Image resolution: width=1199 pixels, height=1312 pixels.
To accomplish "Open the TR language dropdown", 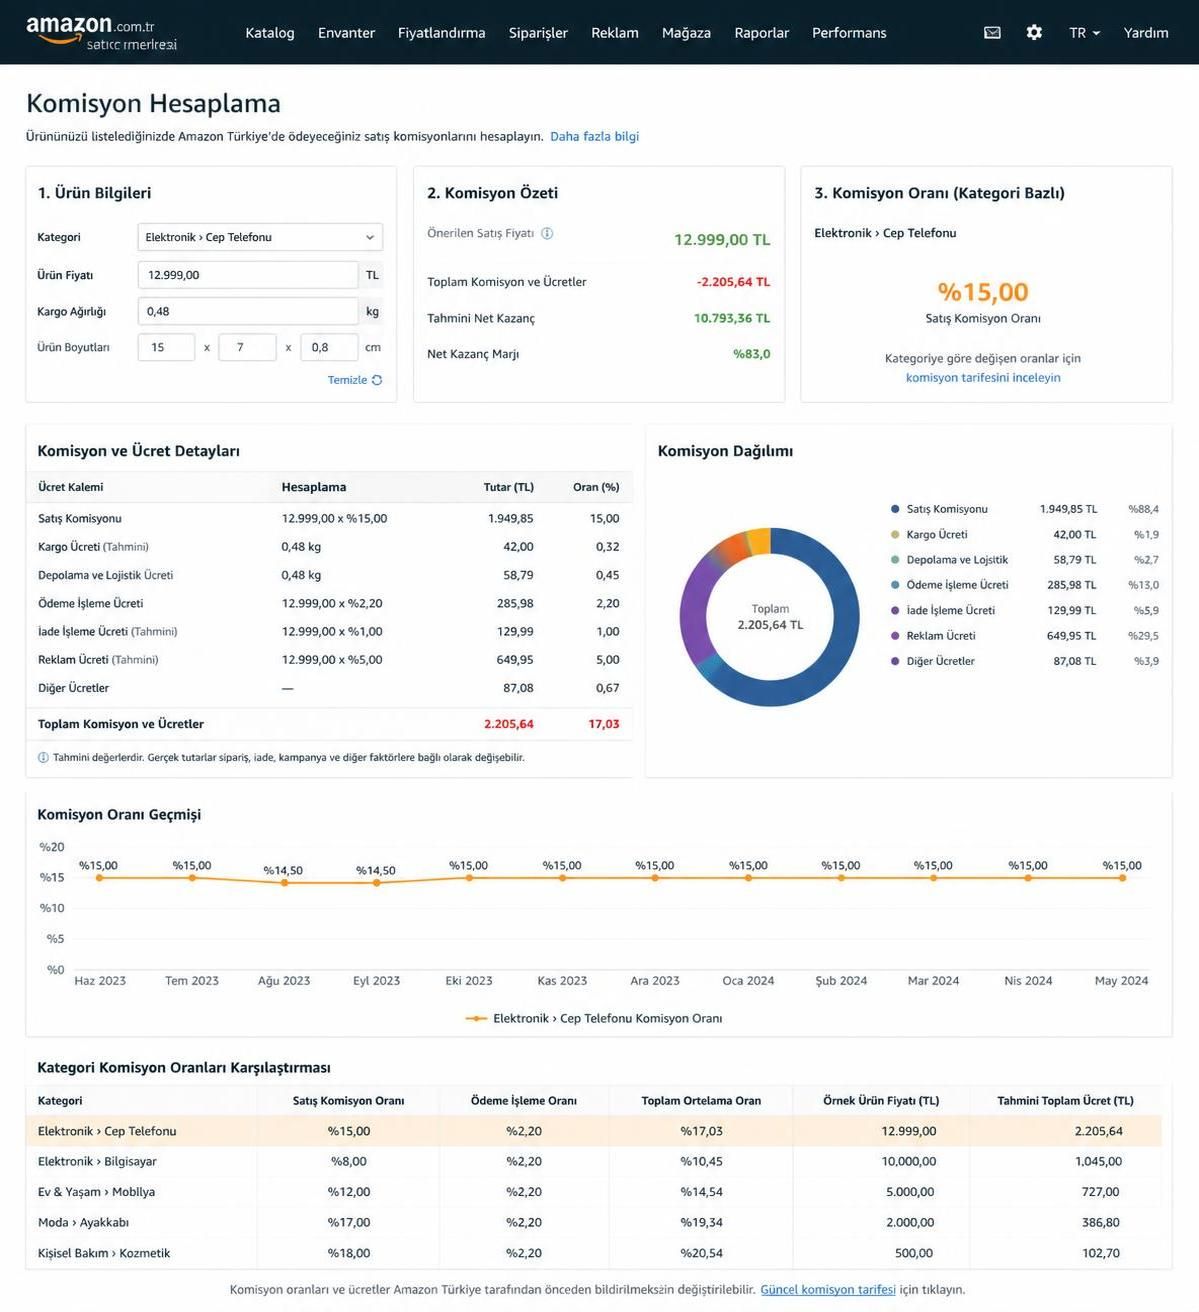I will tap(1084, 33).
